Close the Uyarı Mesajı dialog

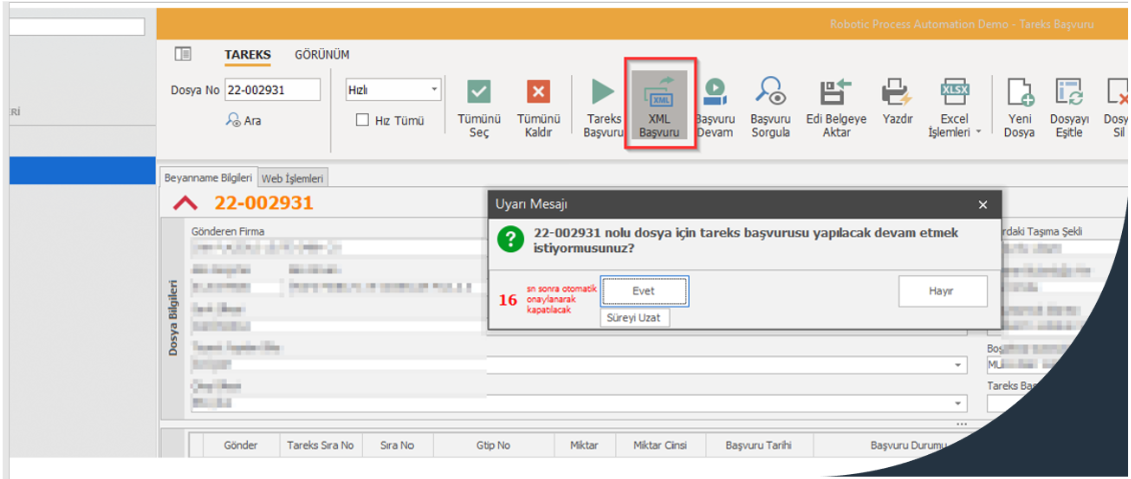click(x=982, y=205)
